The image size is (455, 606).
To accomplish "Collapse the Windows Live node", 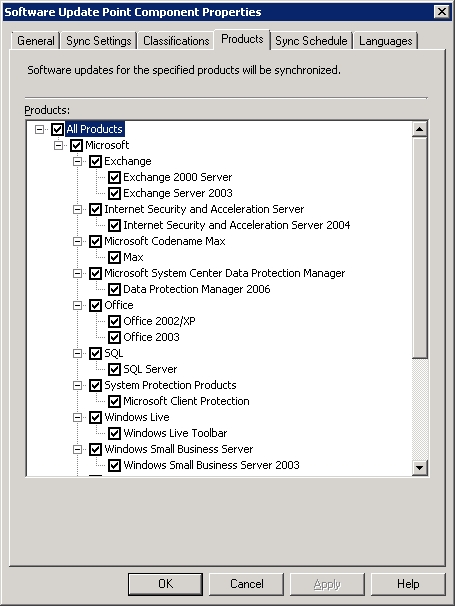I will [x=77, y=417].
